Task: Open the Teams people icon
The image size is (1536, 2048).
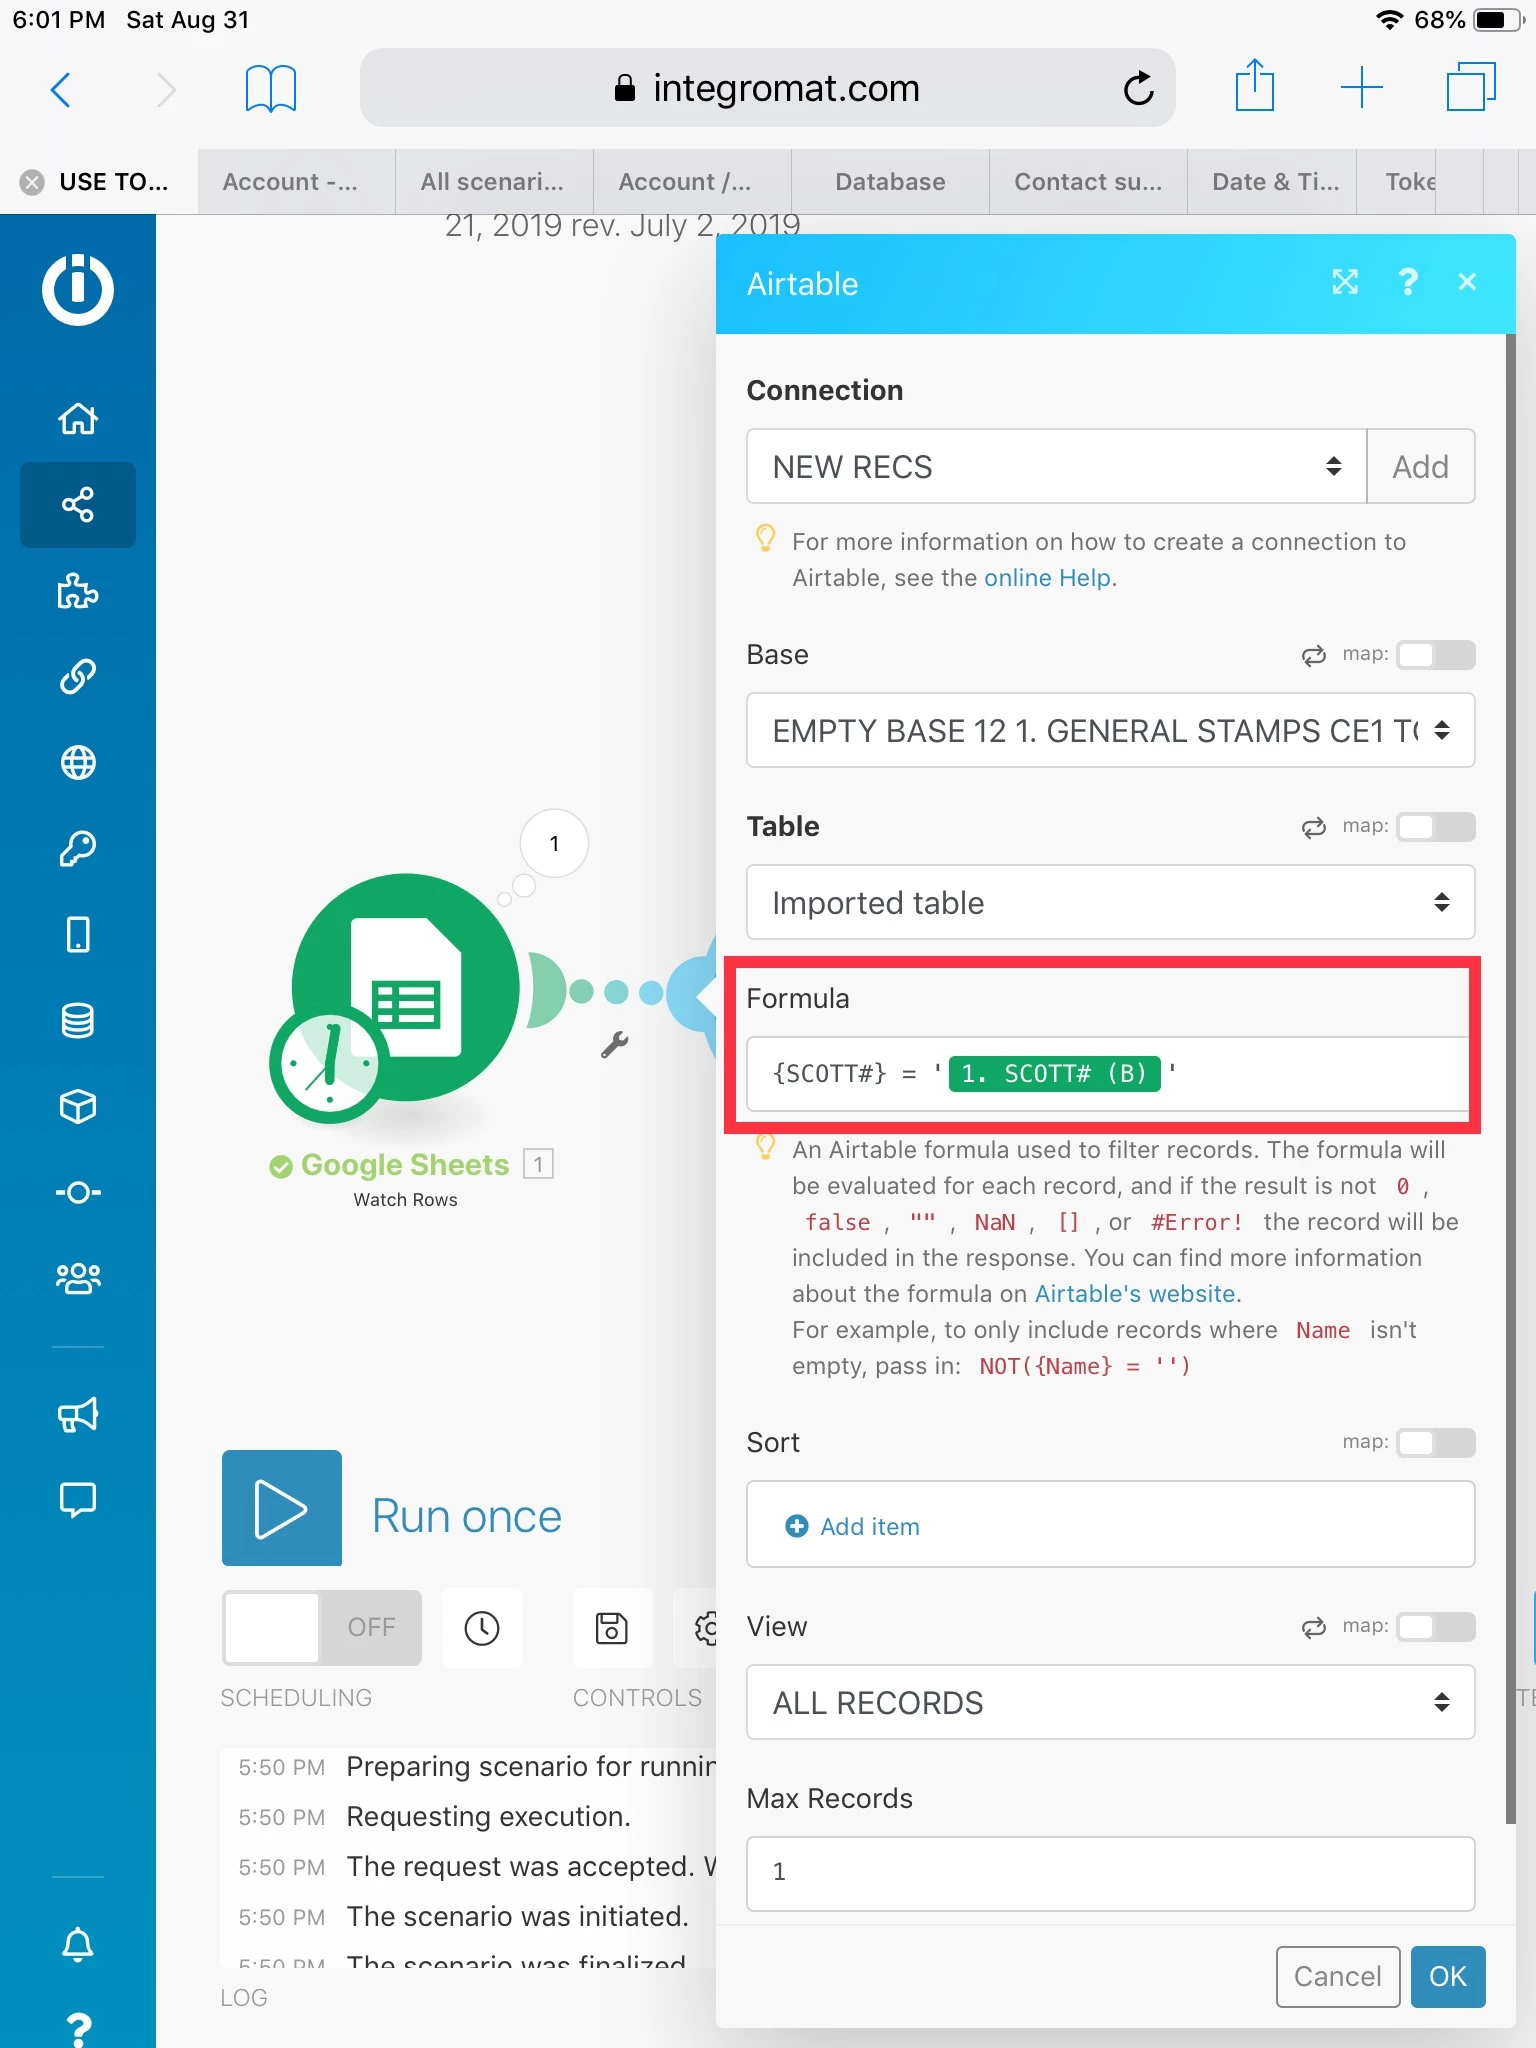Action: [x=78, y=1278]
